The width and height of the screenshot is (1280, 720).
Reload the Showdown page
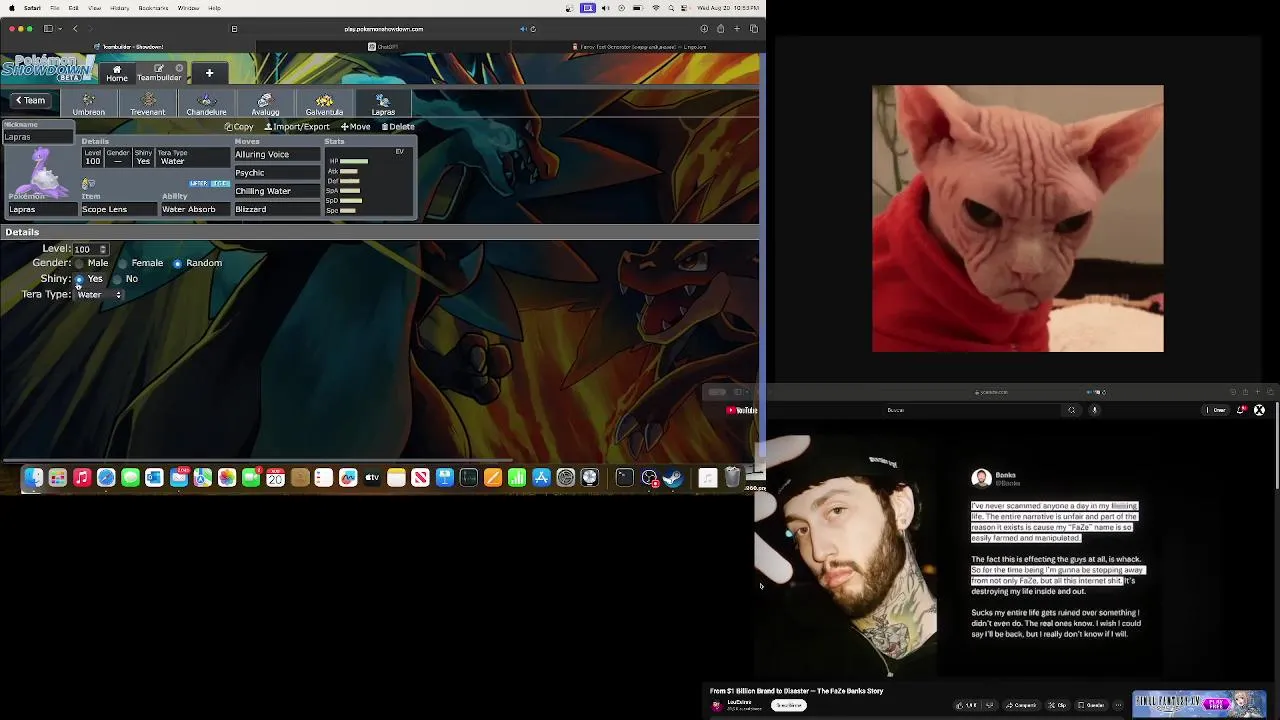click(x=533, y=29)
